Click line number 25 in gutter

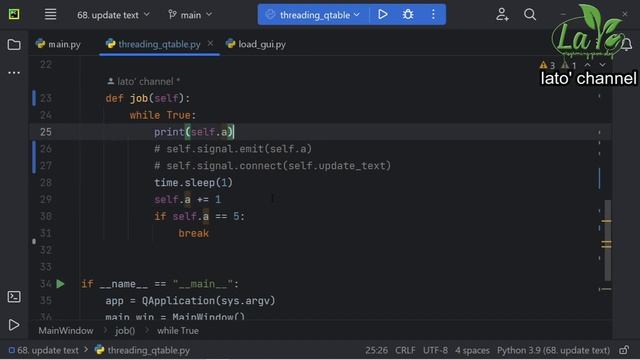point(46,132)
